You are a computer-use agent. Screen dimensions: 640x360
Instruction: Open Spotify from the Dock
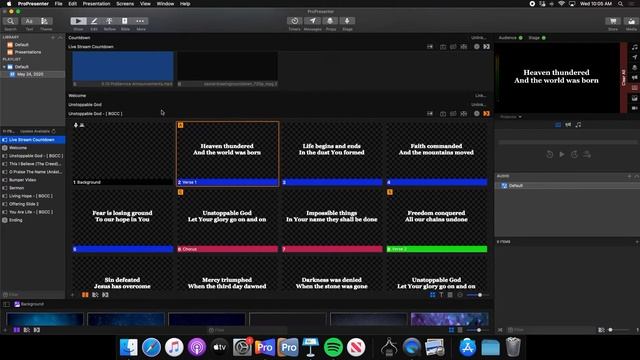click(333, 348)
